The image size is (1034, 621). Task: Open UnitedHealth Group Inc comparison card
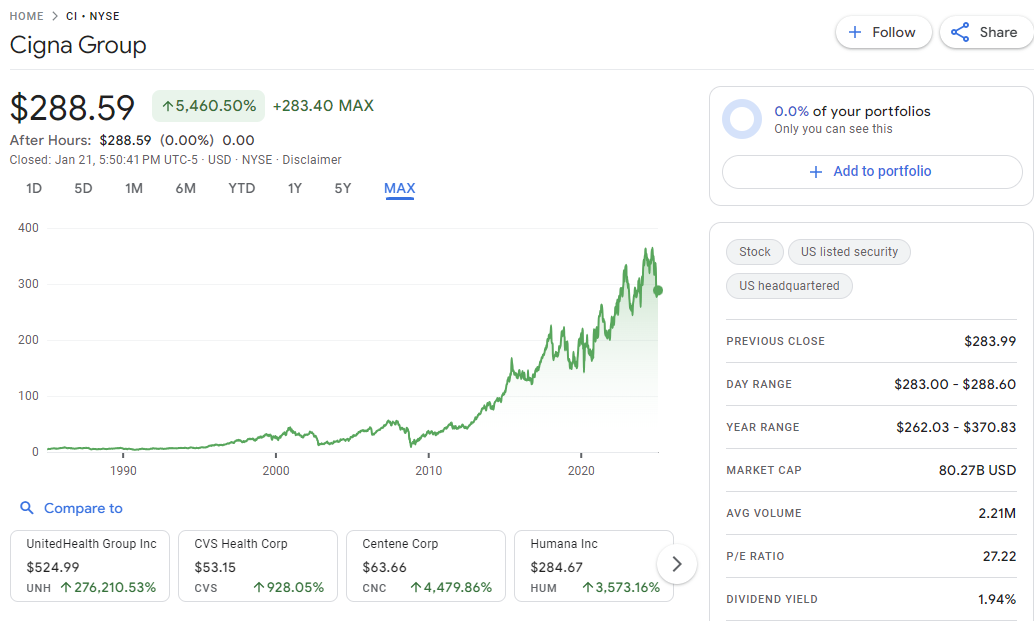coord(90,566)
